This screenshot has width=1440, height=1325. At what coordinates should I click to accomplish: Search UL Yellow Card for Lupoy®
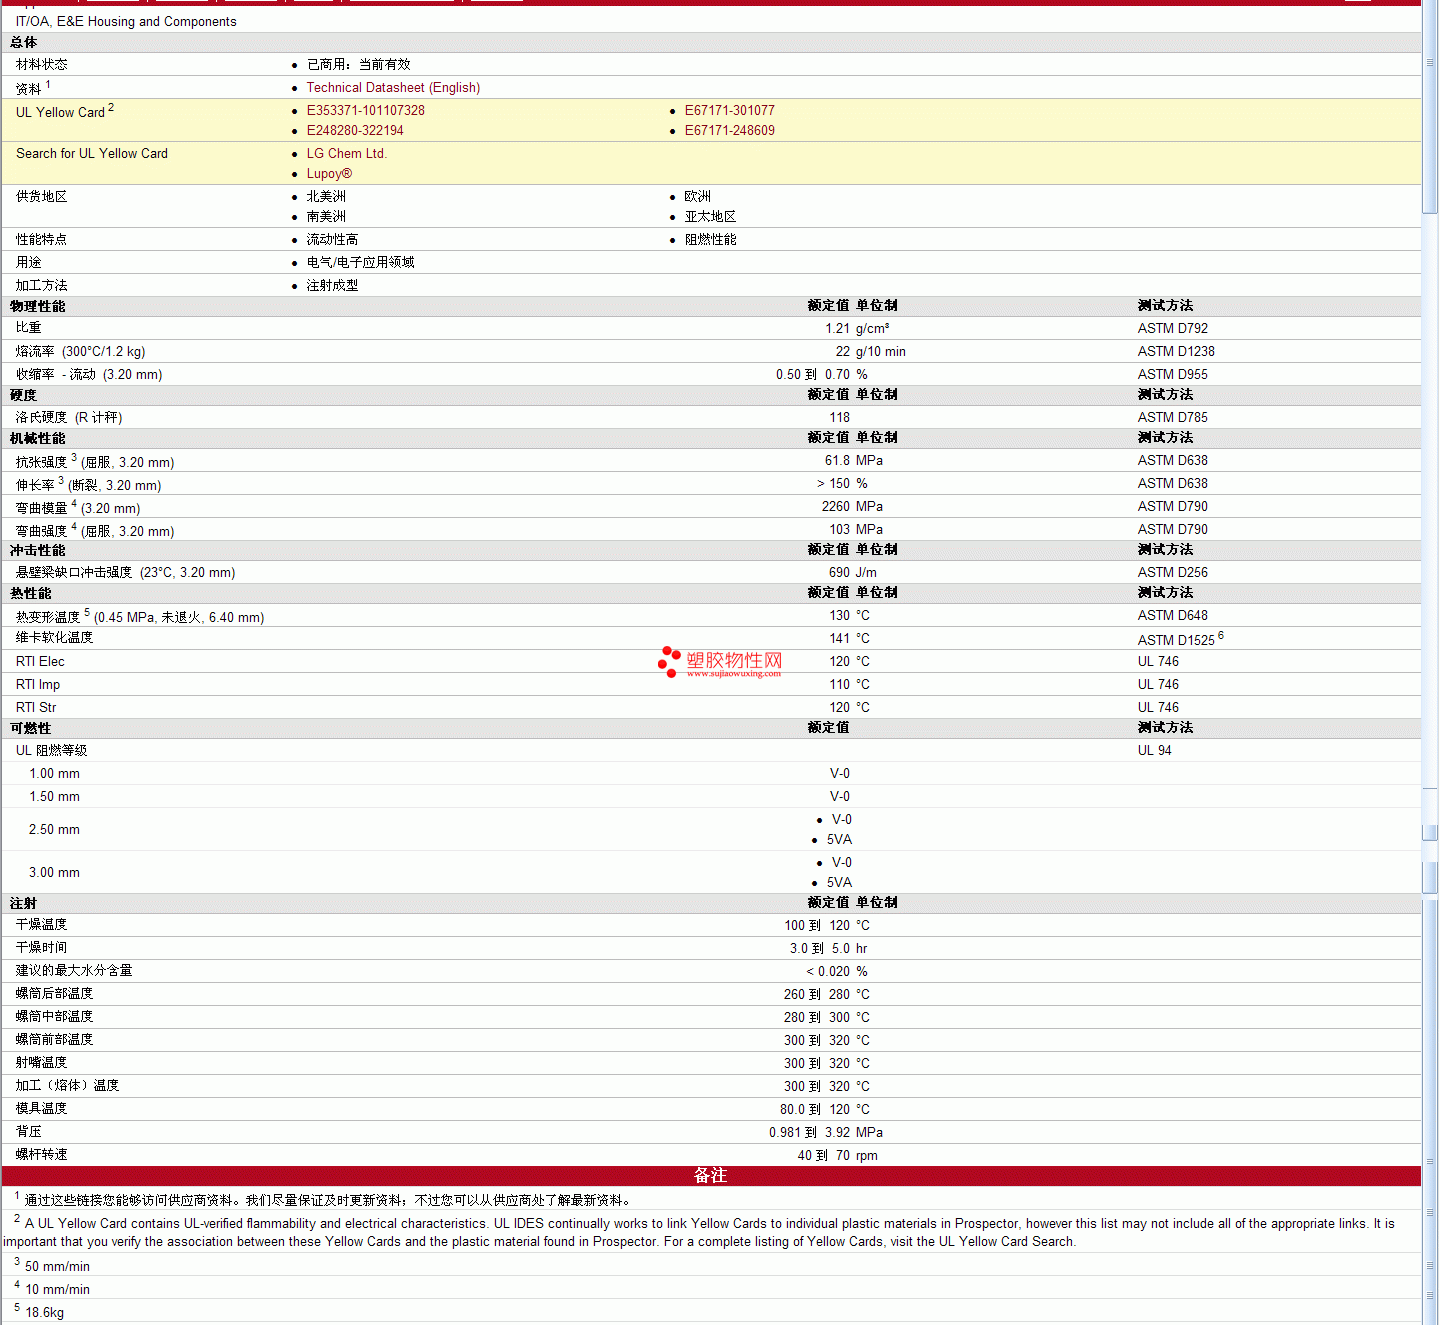(329, 174)
